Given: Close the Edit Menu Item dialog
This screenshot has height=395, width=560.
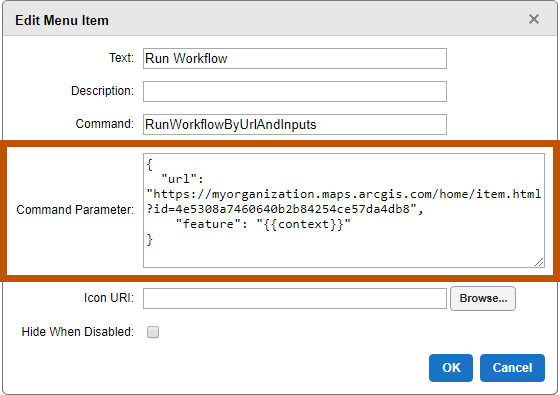Looking at the screenshot, I should [x=534, y=19].
